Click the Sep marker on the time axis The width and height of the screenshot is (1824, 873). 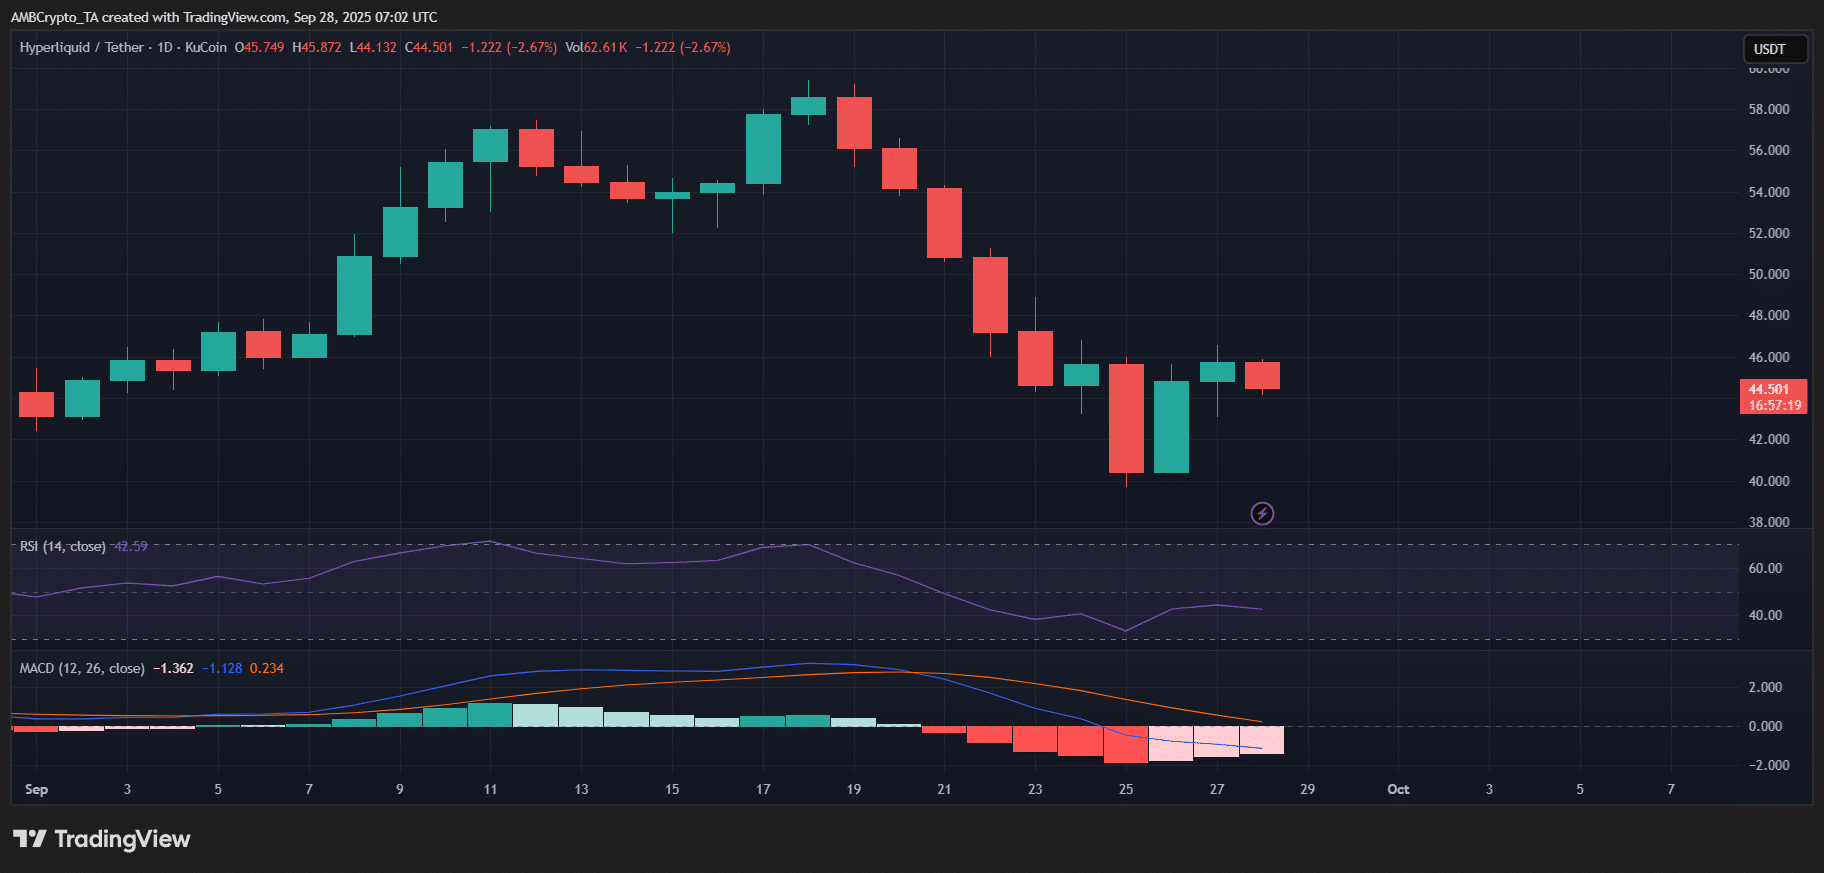coord(36,789)
